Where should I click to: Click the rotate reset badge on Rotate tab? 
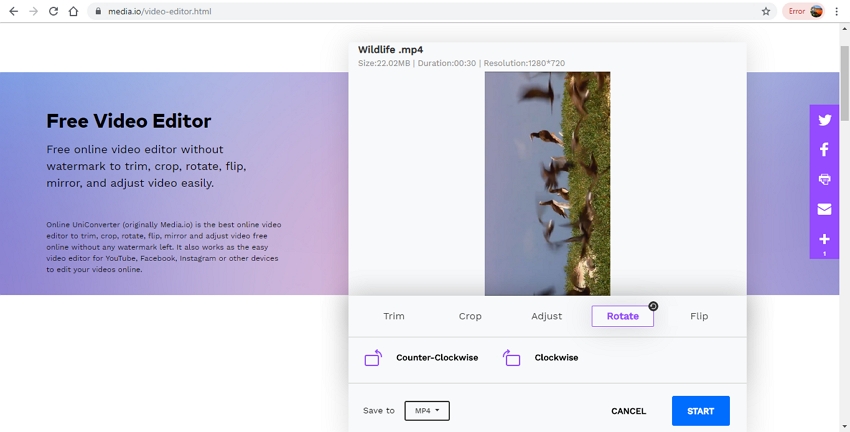653,306
